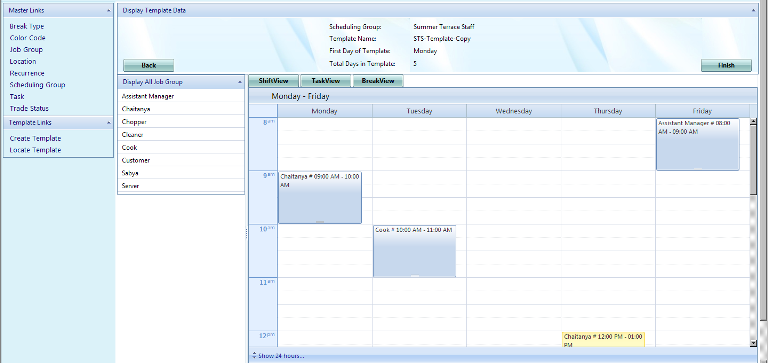Viewport: 768px width, 363px height.
Task: Click the calendar scrollbar down arrow
Action: click(x=753, y=343)
